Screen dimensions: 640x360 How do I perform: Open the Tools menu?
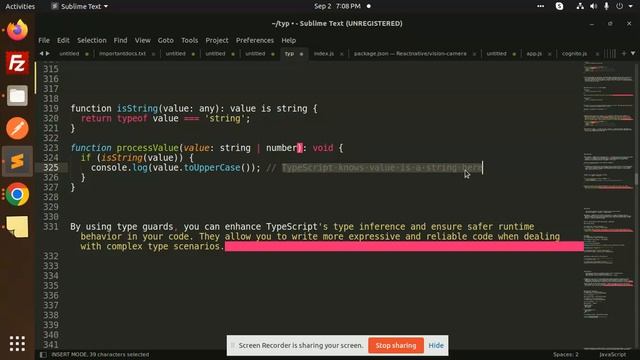[x=189, y=40]
